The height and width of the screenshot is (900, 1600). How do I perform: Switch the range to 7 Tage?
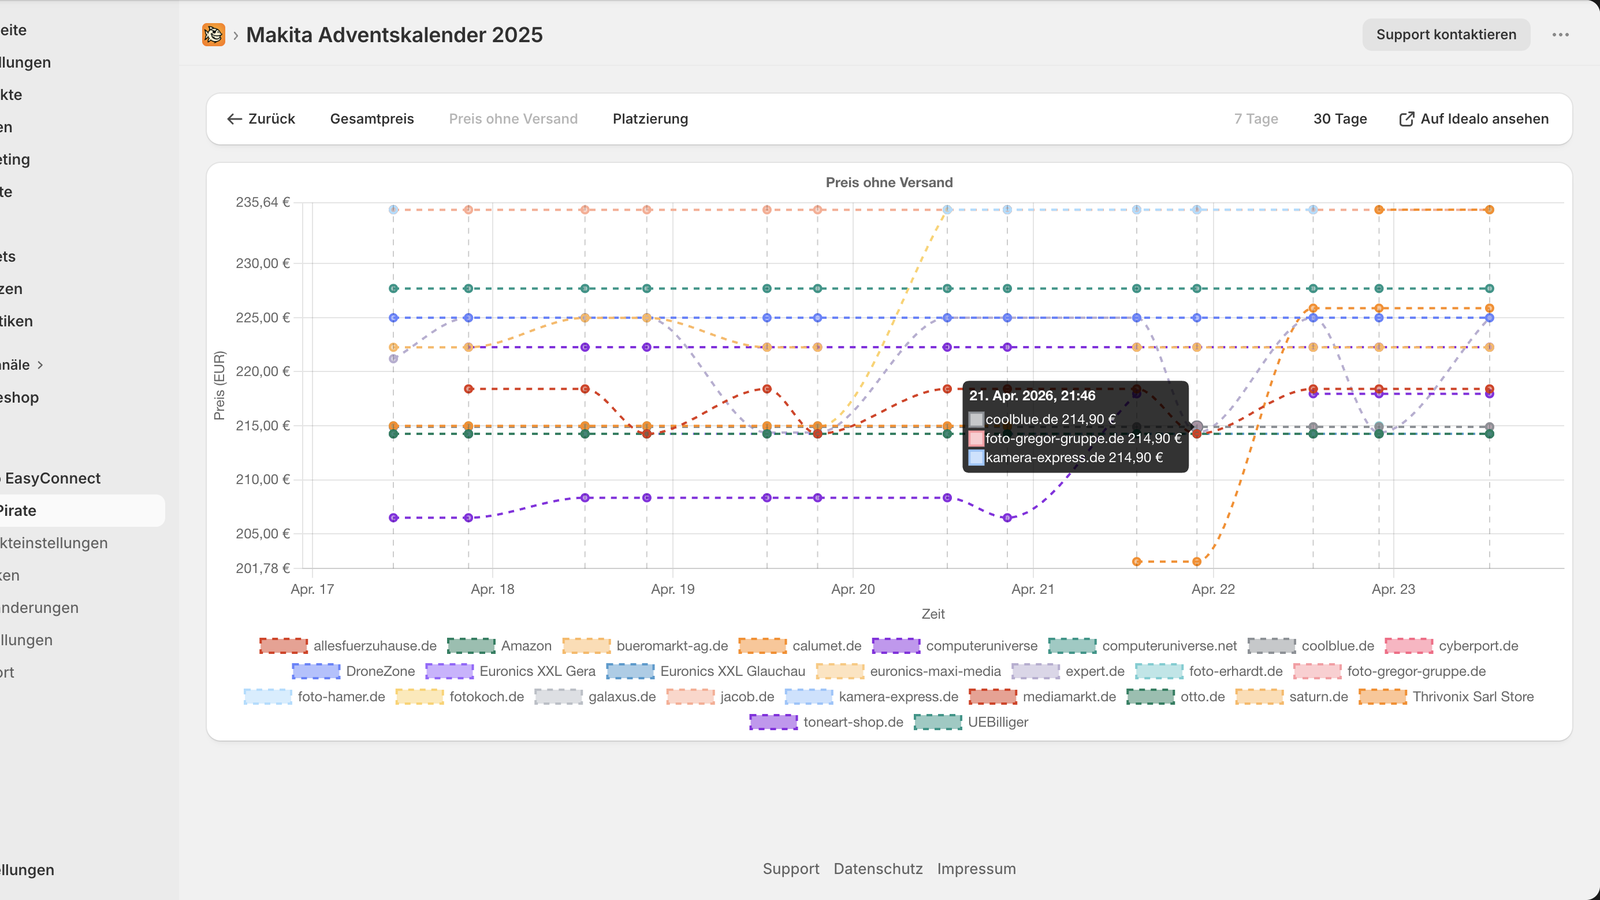point(1256,119)
